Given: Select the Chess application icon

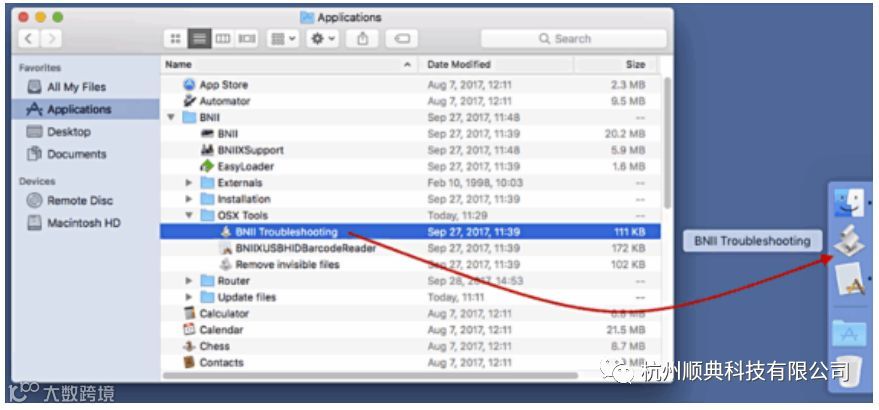Looking at the screenshot, I should point(190,346).
